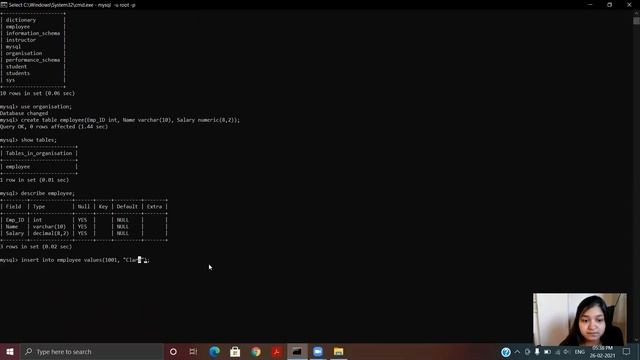Open network settings tray icon

coord(557,352)
